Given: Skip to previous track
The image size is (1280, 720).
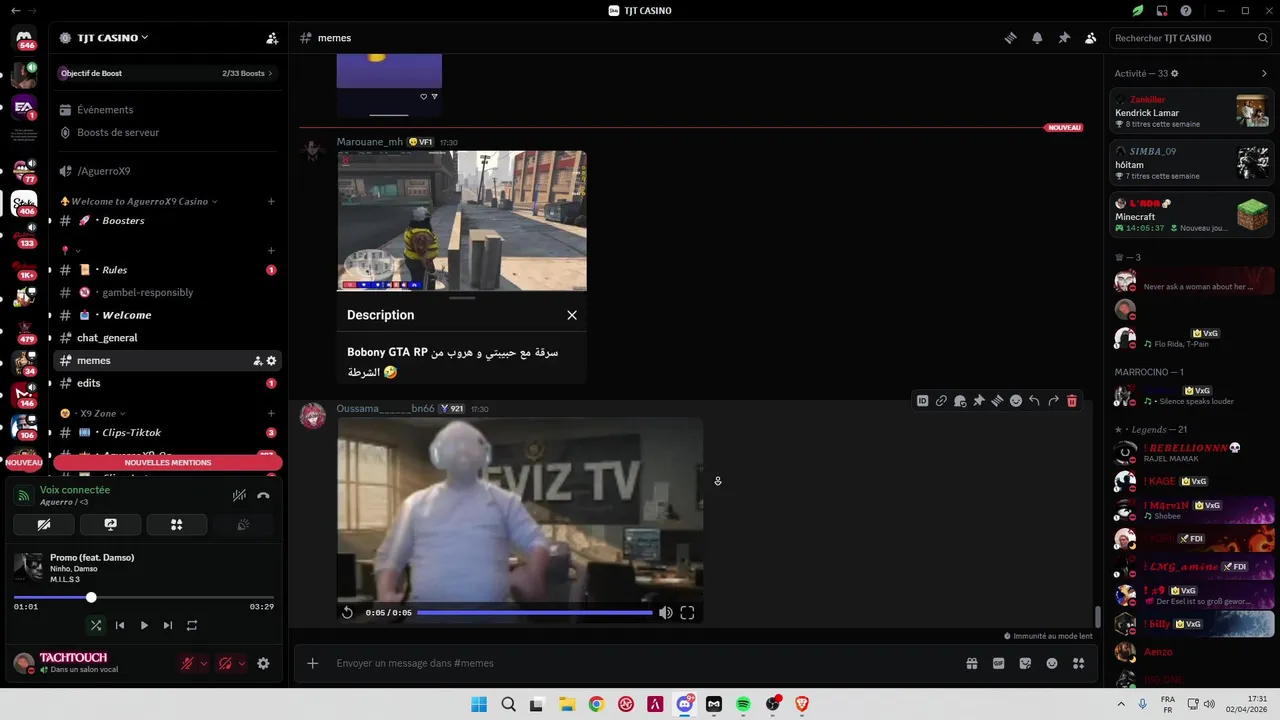Looking at the screenshot, I should [120, 625].
